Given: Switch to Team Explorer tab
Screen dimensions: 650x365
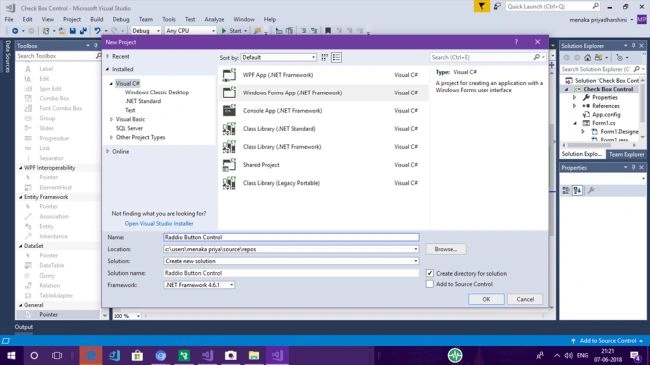Looking at the screenshot, I should coord(626,154).
